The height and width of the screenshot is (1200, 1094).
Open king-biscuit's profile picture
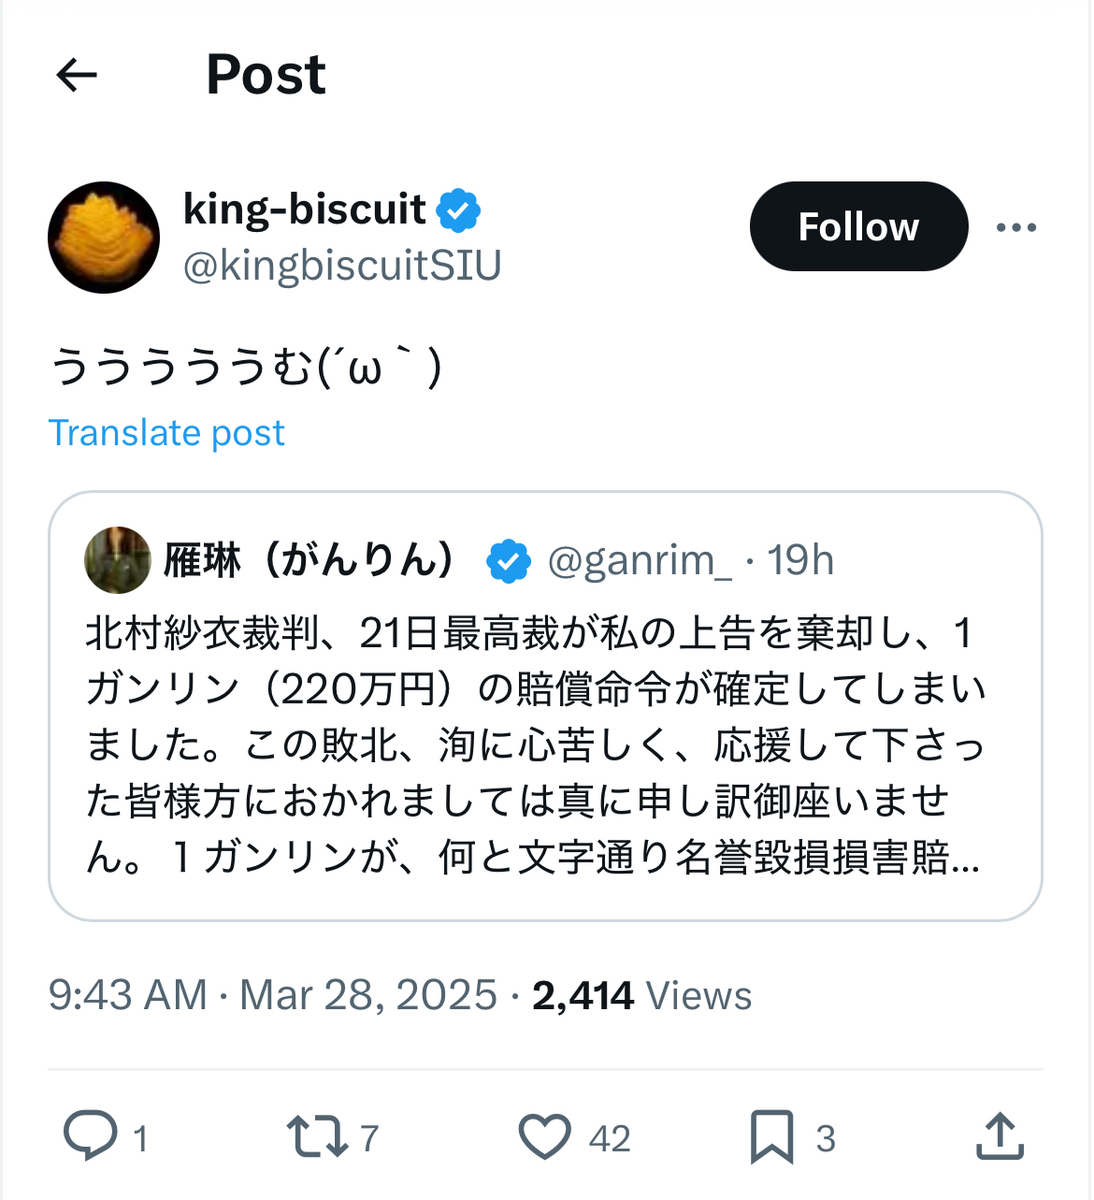(104, 237)
